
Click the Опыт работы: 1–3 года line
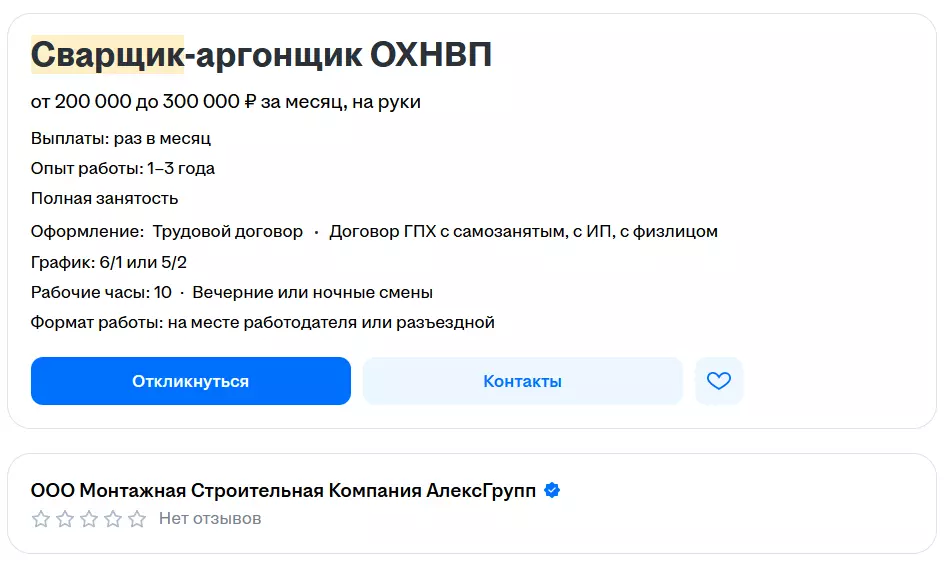click(x=123, y=168)
